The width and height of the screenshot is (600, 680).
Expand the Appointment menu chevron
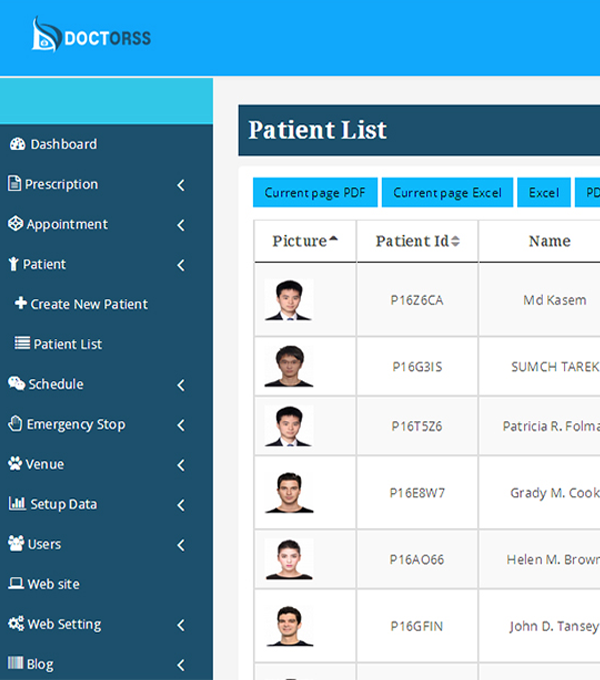point(181,225)
